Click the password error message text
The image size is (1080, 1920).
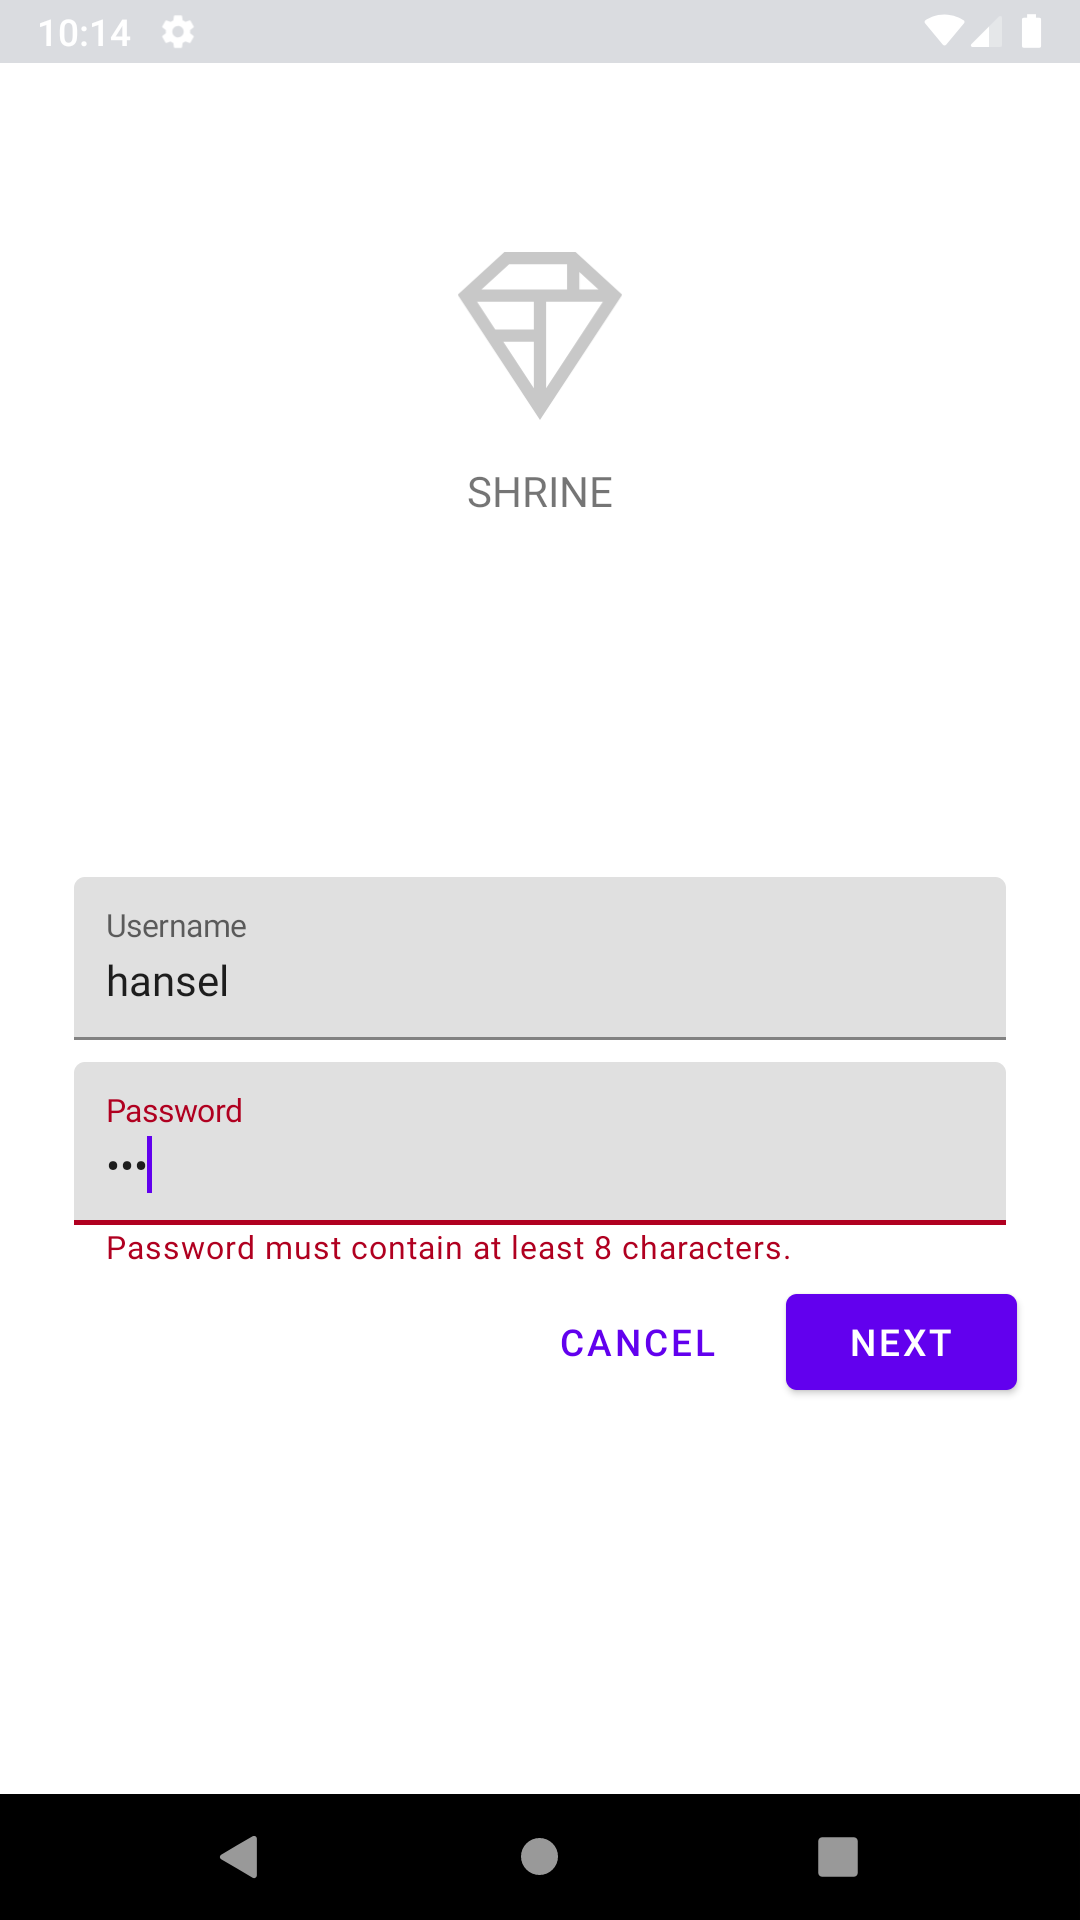coord(449,1248)
